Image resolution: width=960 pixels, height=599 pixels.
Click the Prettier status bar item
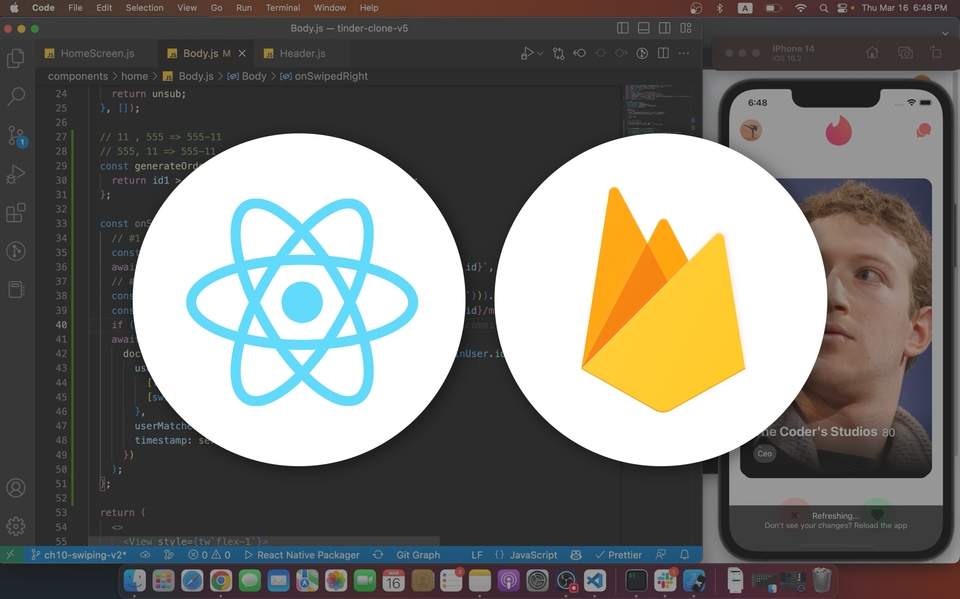(x=619, y=555)
